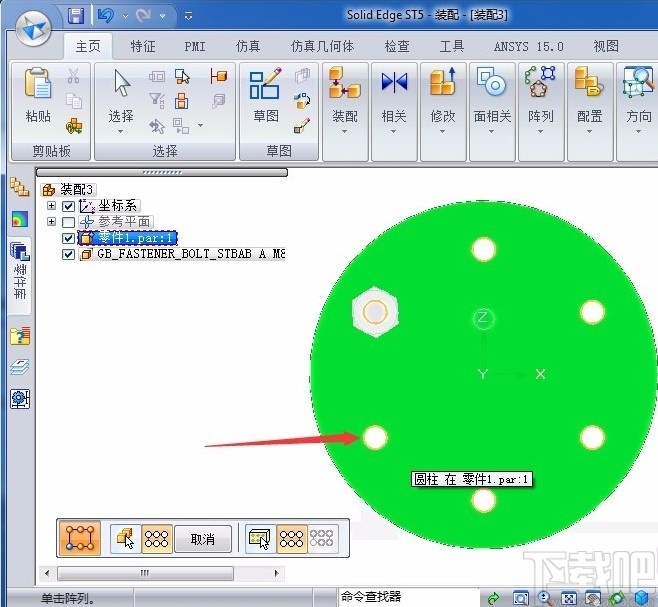Undo the last action
This screenshot has height=607, width=658.
(105, 16)
